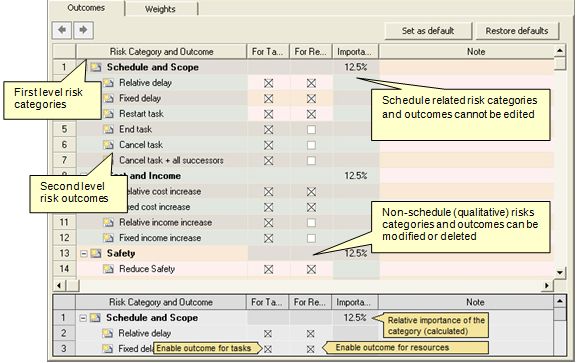The height and width of the screenshot is (363, 577).
Task: Select the Schedule and Scope row in upper grid
Action: click(304, 67)
